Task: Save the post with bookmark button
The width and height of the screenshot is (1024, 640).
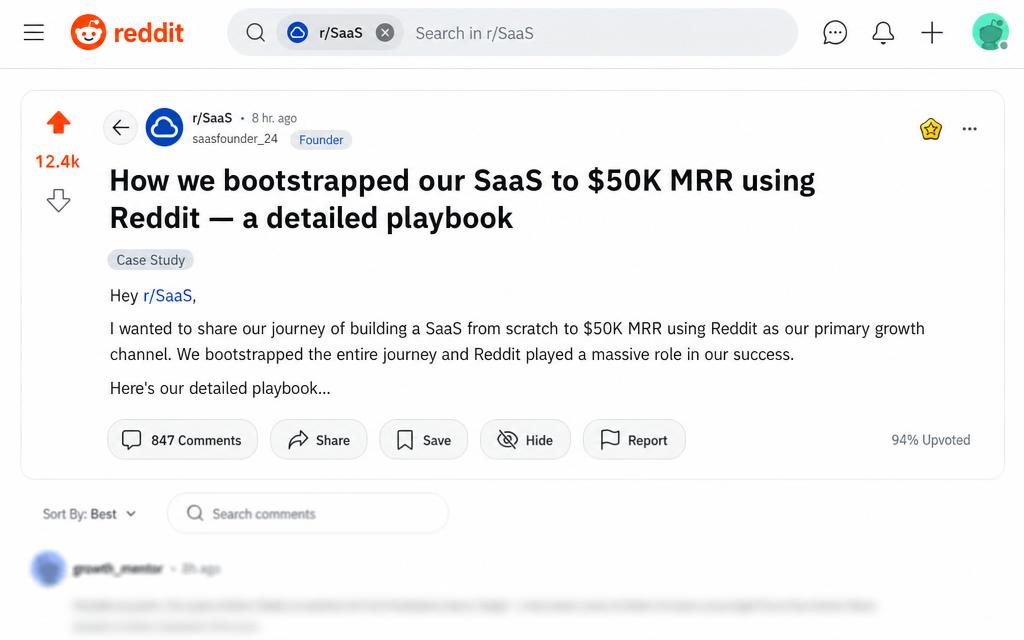Action: click(x=423, y=440)
